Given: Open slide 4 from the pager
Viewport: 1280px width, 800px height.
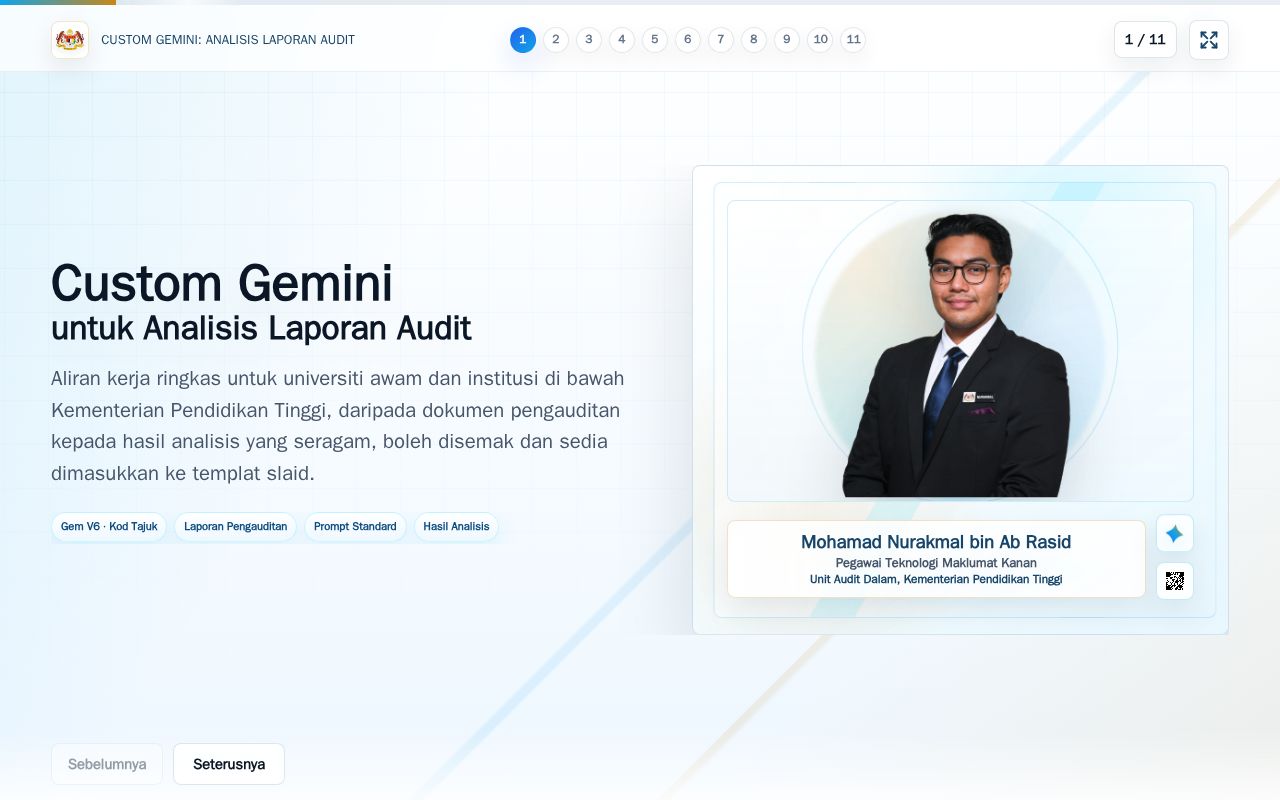Looking at the screenshot, I should [622, 40].
